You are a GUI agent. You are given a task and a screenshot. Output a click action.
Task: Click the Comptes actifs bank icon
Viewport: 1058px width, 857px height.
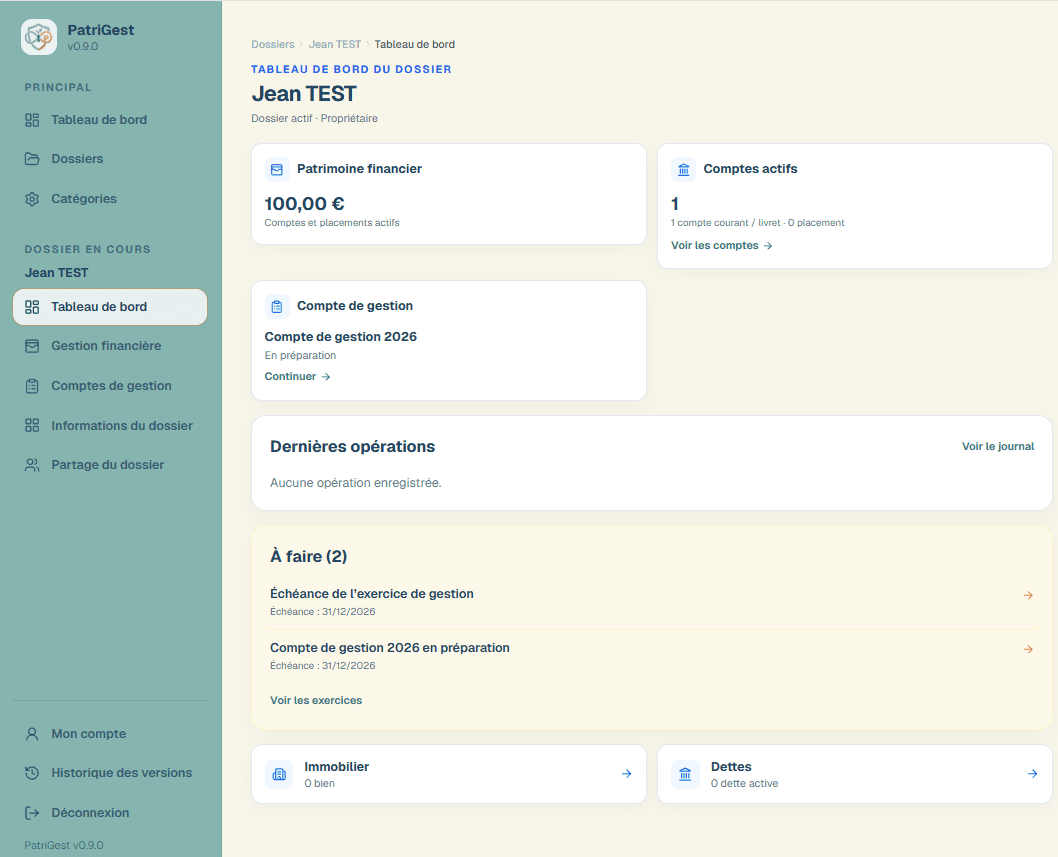684,169
